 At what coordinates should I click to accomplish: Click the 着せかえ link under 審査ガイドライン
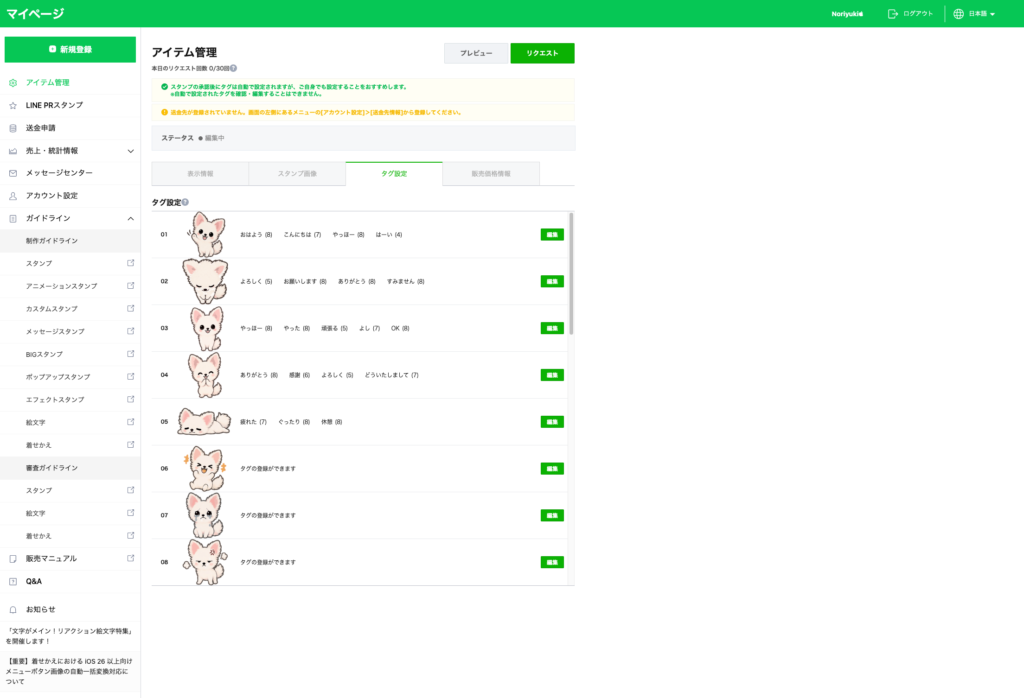[x=39, y=536]
